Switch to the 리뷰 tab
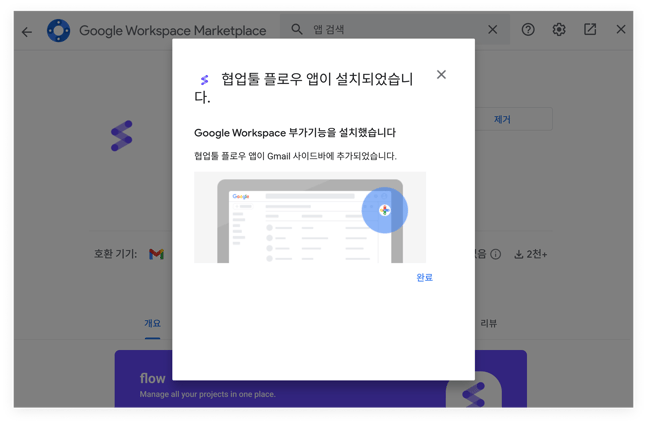 489,324
